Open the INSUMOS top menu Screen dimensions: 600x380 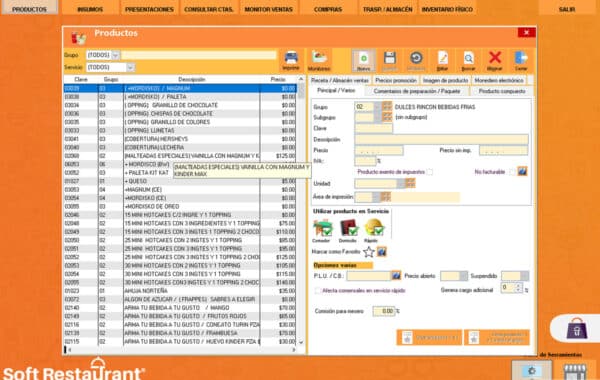[90, 9]
